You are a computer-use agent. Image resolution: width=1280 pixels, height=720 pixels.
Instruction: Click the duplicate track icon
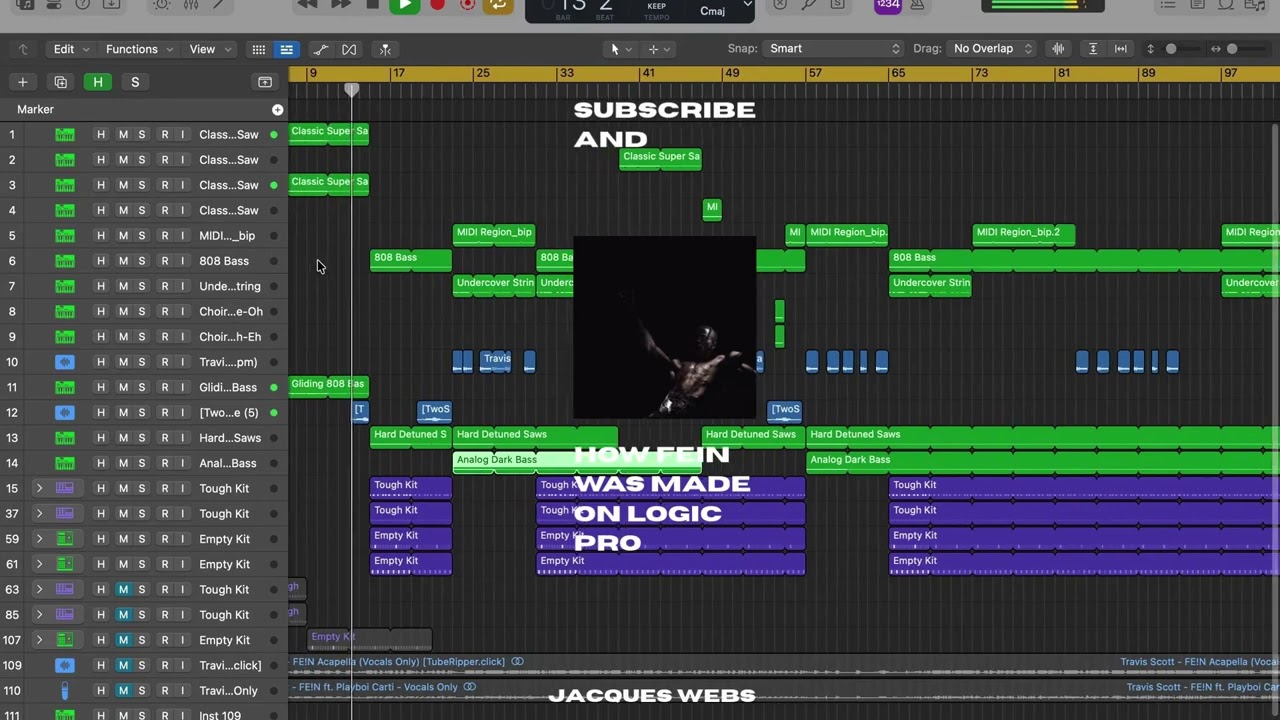pos(60,82)
